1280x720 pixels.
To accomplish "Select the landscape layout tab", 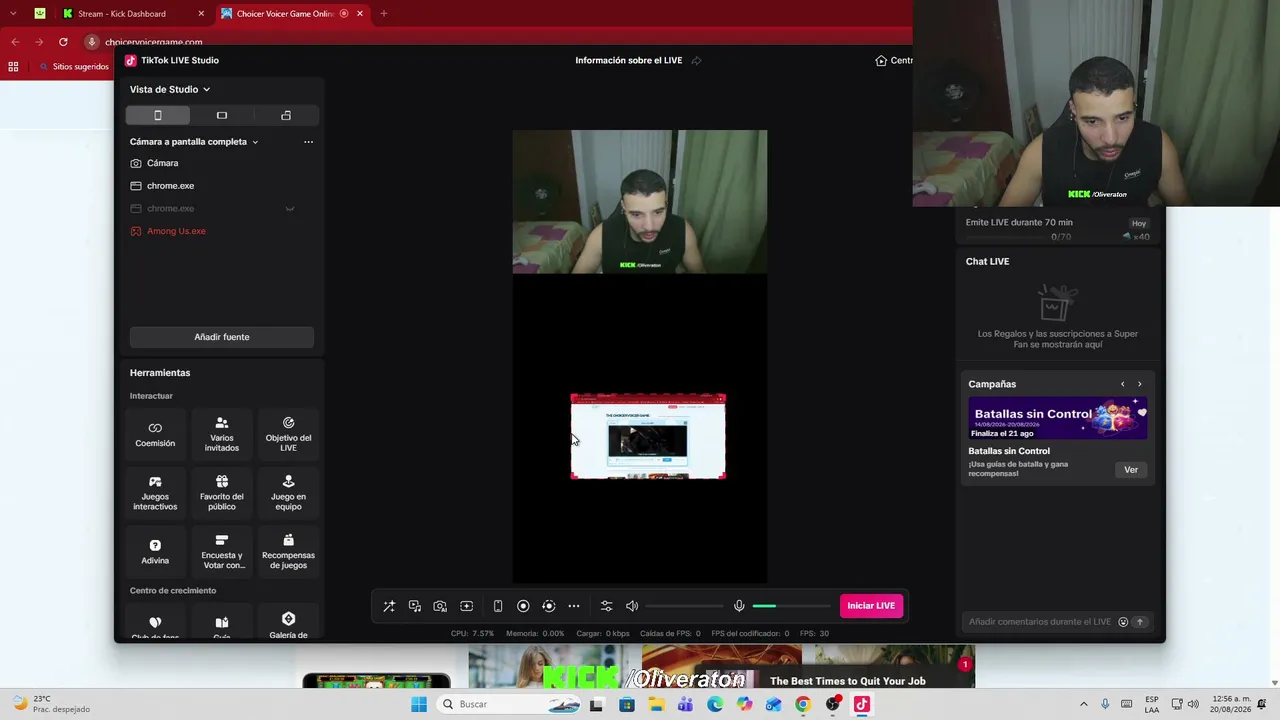I will click(222, 116).
